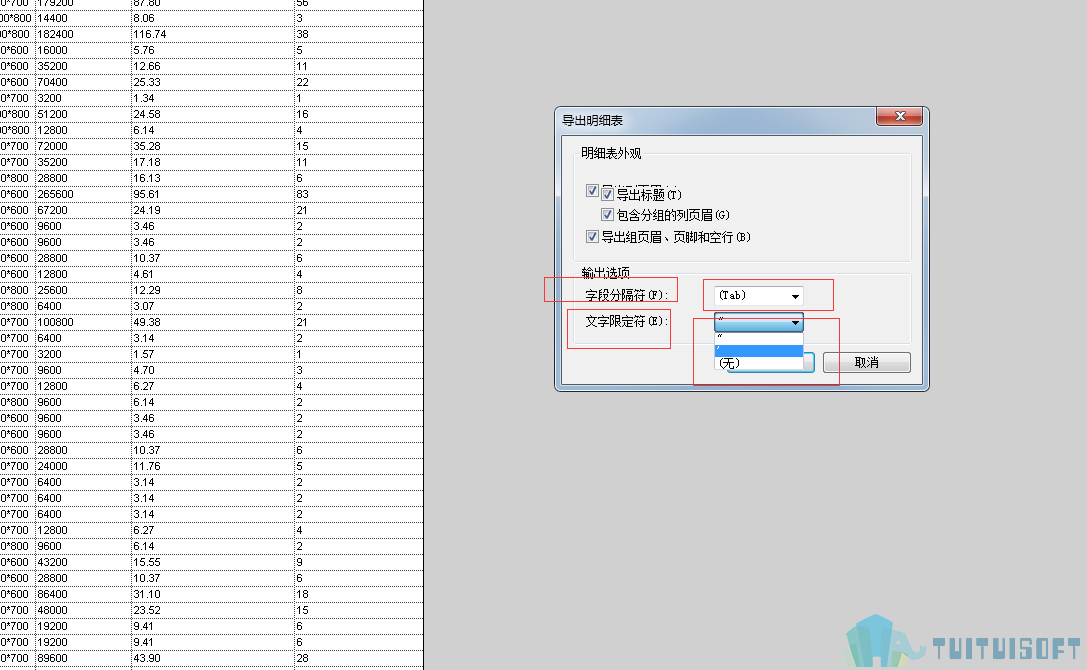Select the cell containing 100800
This screenshot has width=1087, height=670.
click(x=83, y=322)
